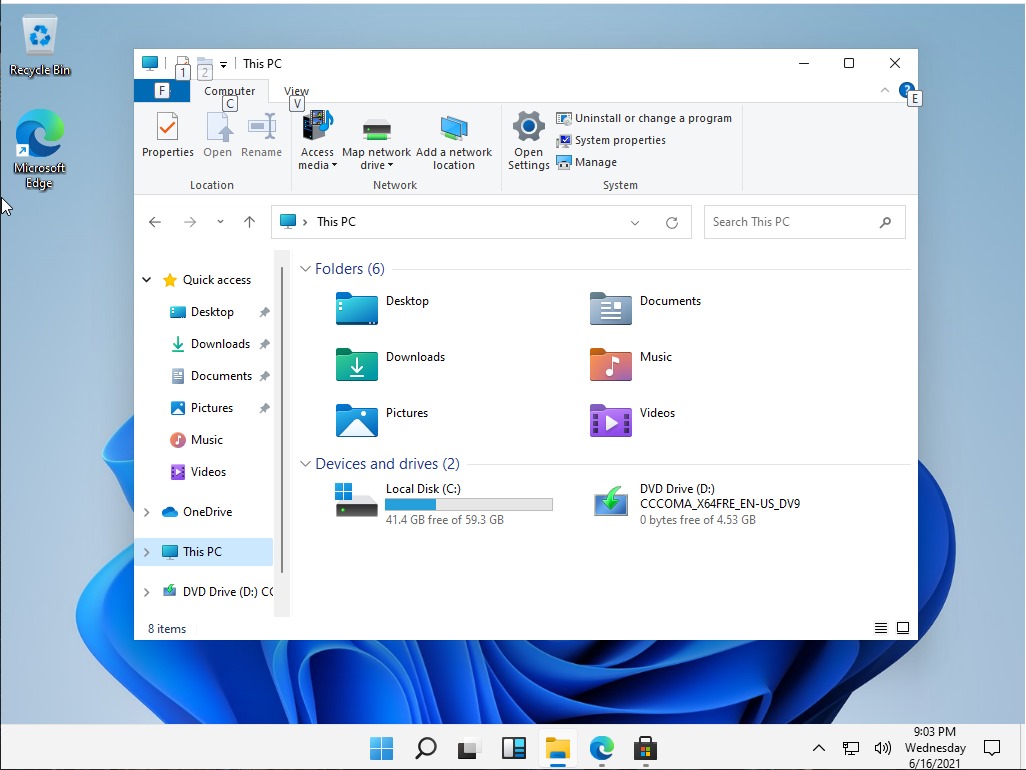Expand the DVD Drive (D:) sidebar entry
The width and height of the screenshot is (1026, 770).
tap(146, 591)
